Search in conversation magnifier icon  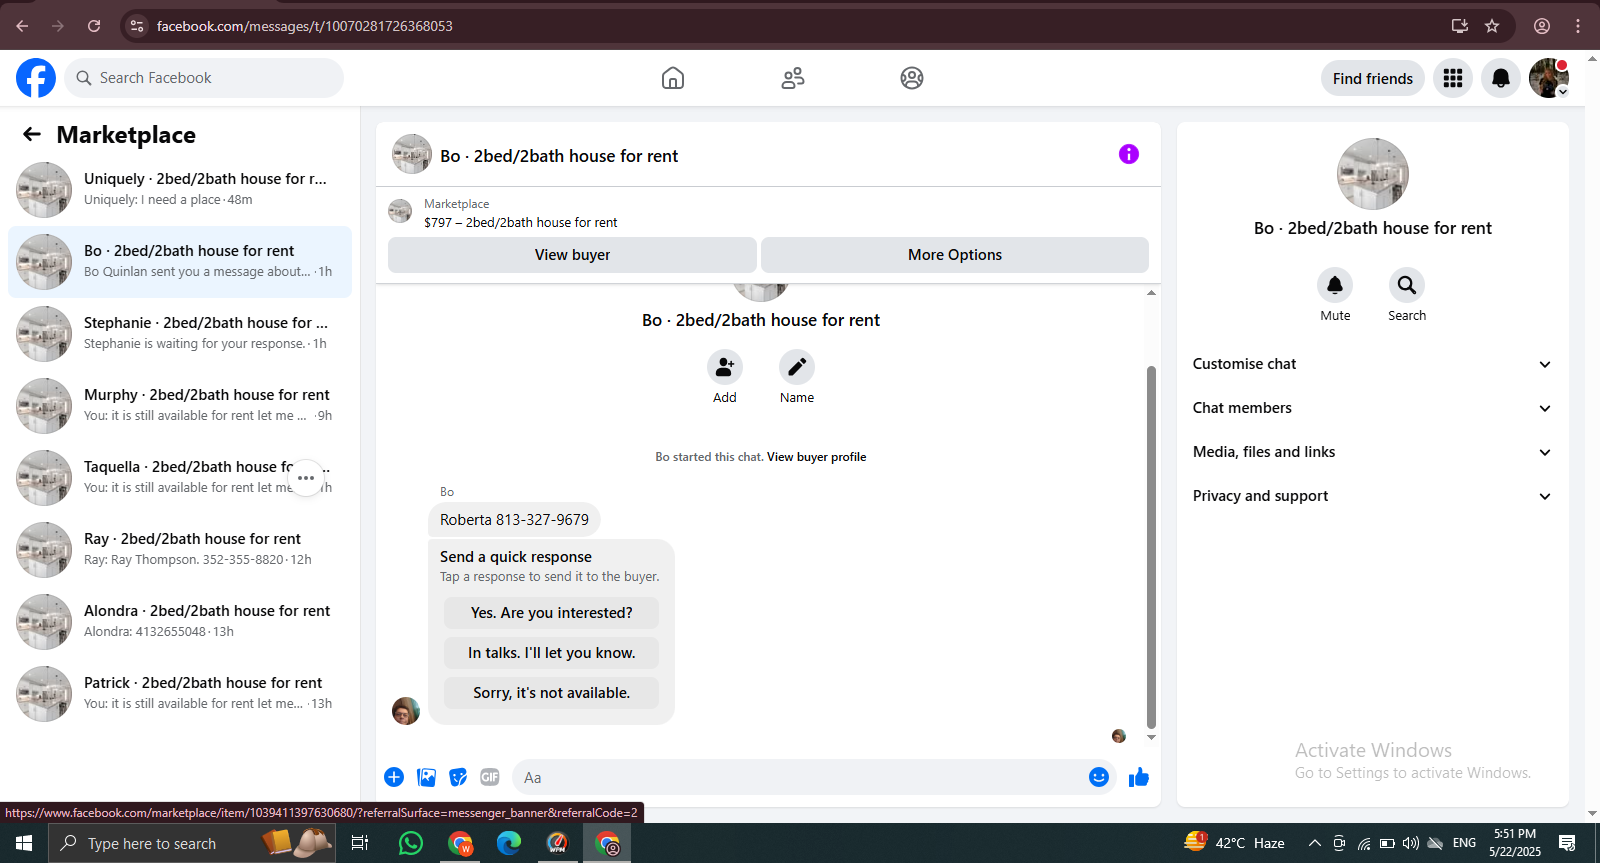point(1407,285)
